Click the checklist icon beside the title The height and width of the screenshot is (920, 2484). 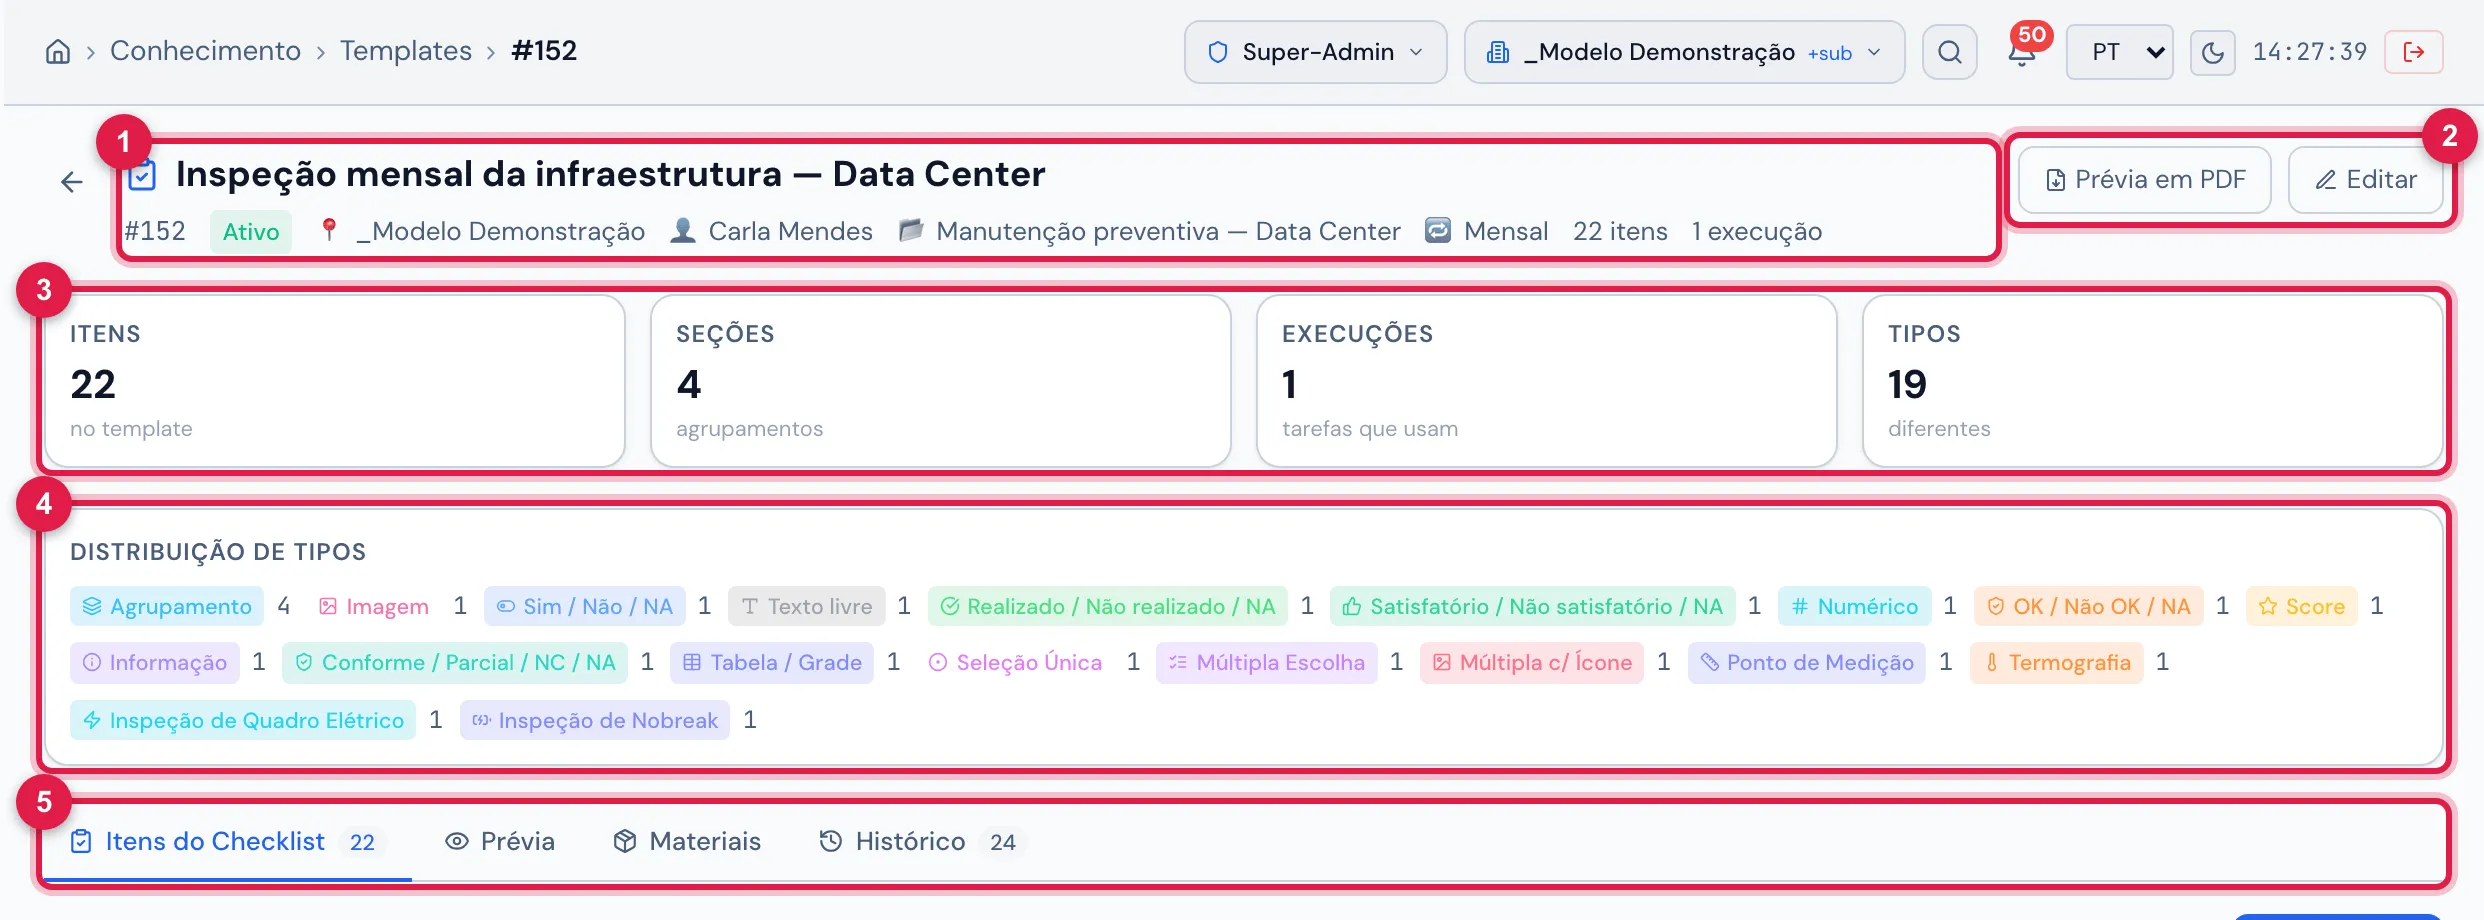tap(142, 175)
